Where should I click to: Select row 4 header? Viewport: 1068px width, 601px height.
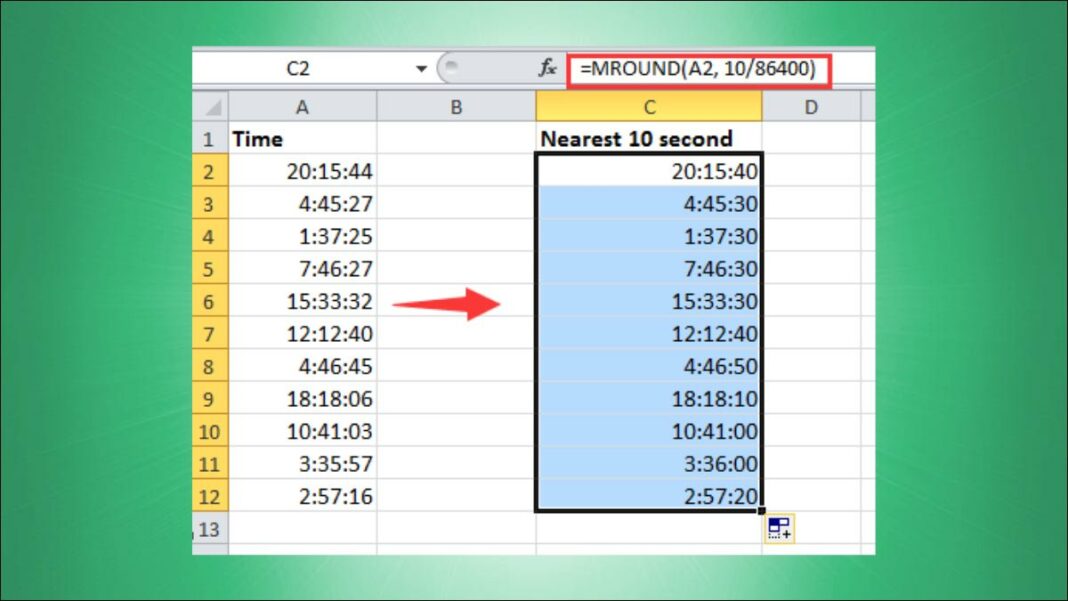pos(210,236)
